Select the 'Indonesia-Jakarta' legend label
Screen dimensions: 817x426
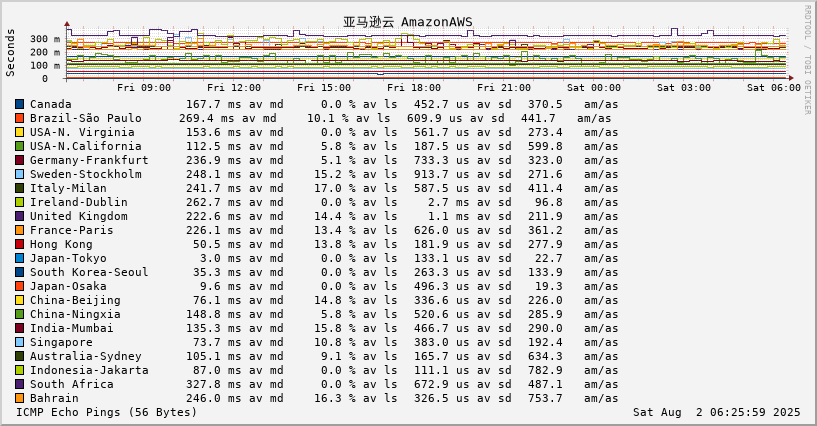(89, 370)
